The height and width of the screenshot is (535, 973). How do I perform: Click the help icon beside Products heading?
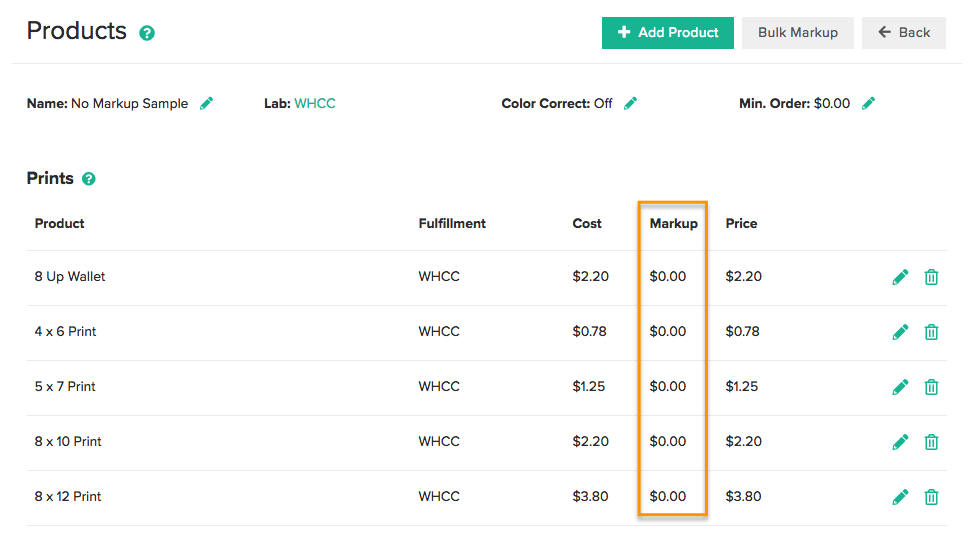click(x=147, y=33)
